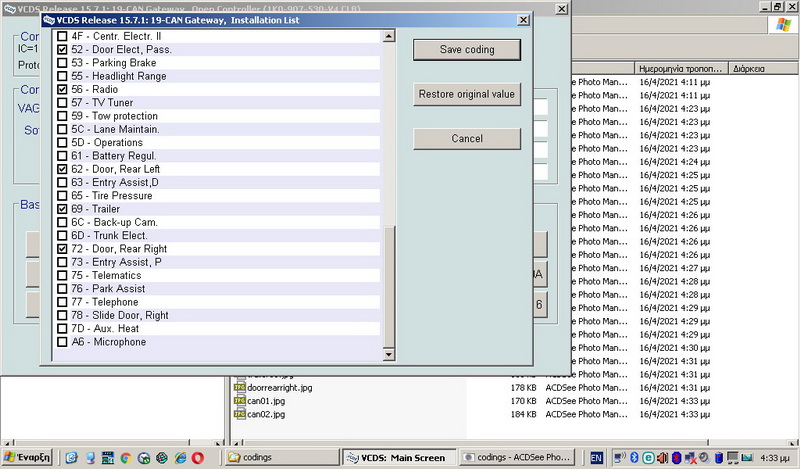Check the 7D - Aux. Heat checkbox

coord(62,328)
